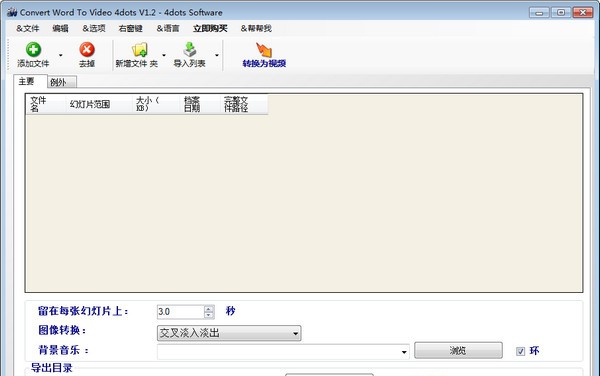This screenshot has height=376, width=600.
Task: Open the &语言 language menu
Action: point(168,28)
